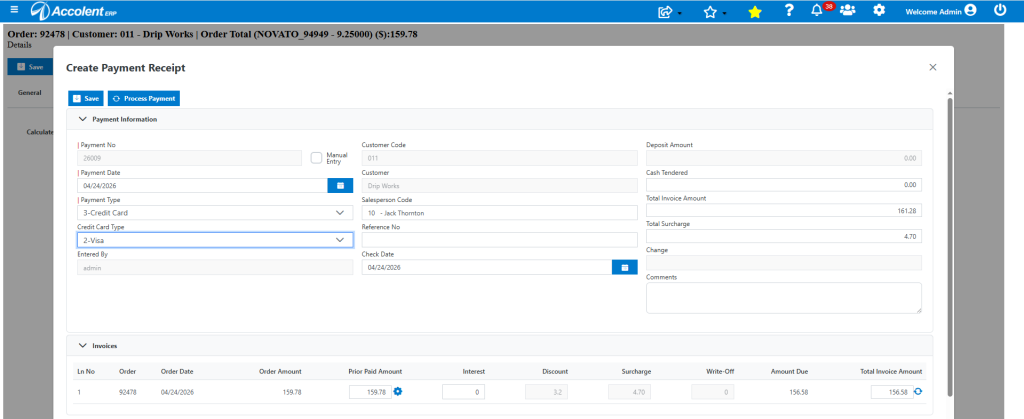Viewport: 1024px width, 419px height.
Task: Click the Prior Paid Amount input 159.78
Action: [370, 392]
